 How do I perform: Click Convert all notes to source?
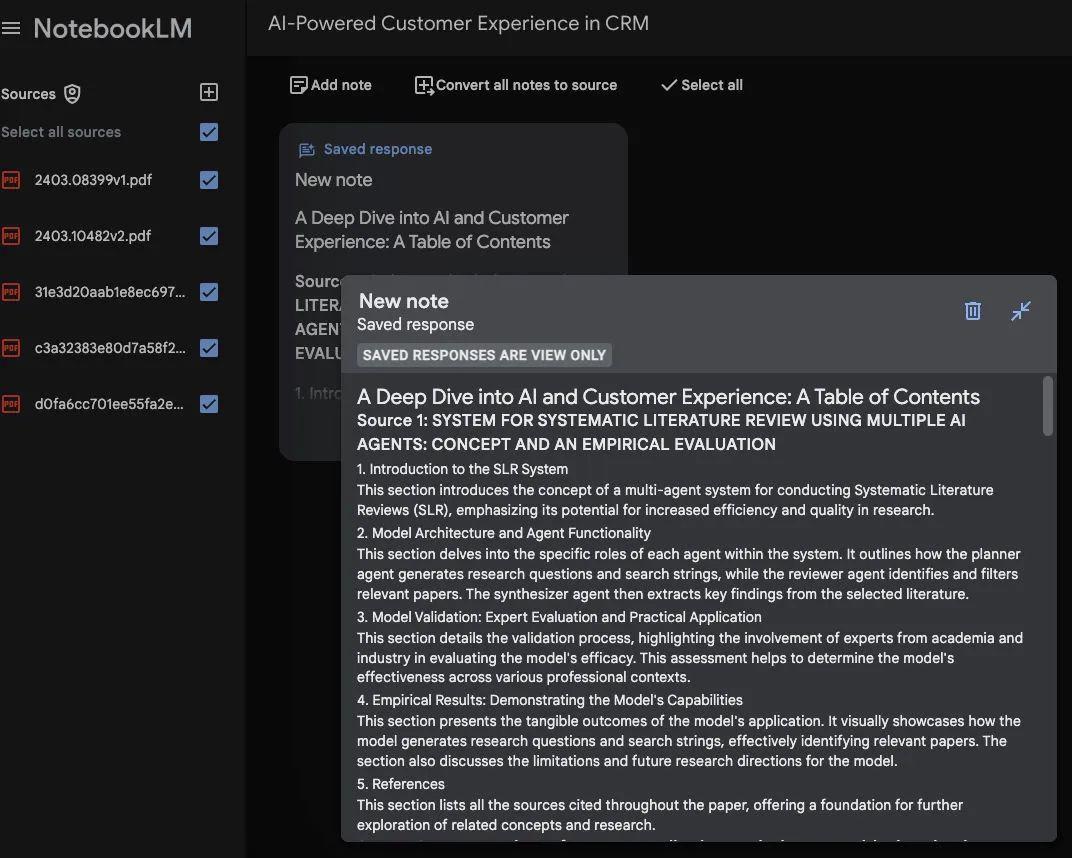[516, 85]
